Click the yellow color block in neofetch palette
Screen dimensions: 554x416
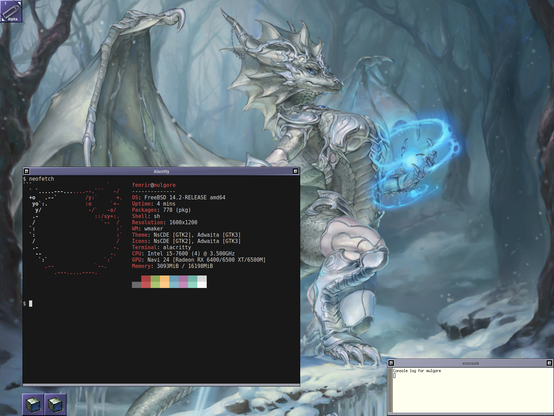(164, 282)
